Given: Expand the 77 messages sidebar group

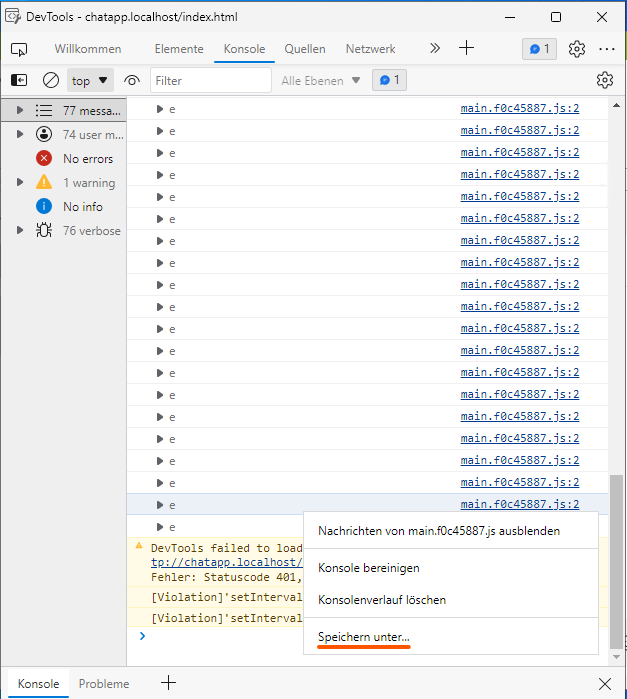Looking at the screenshot, I should pos(20,110).
